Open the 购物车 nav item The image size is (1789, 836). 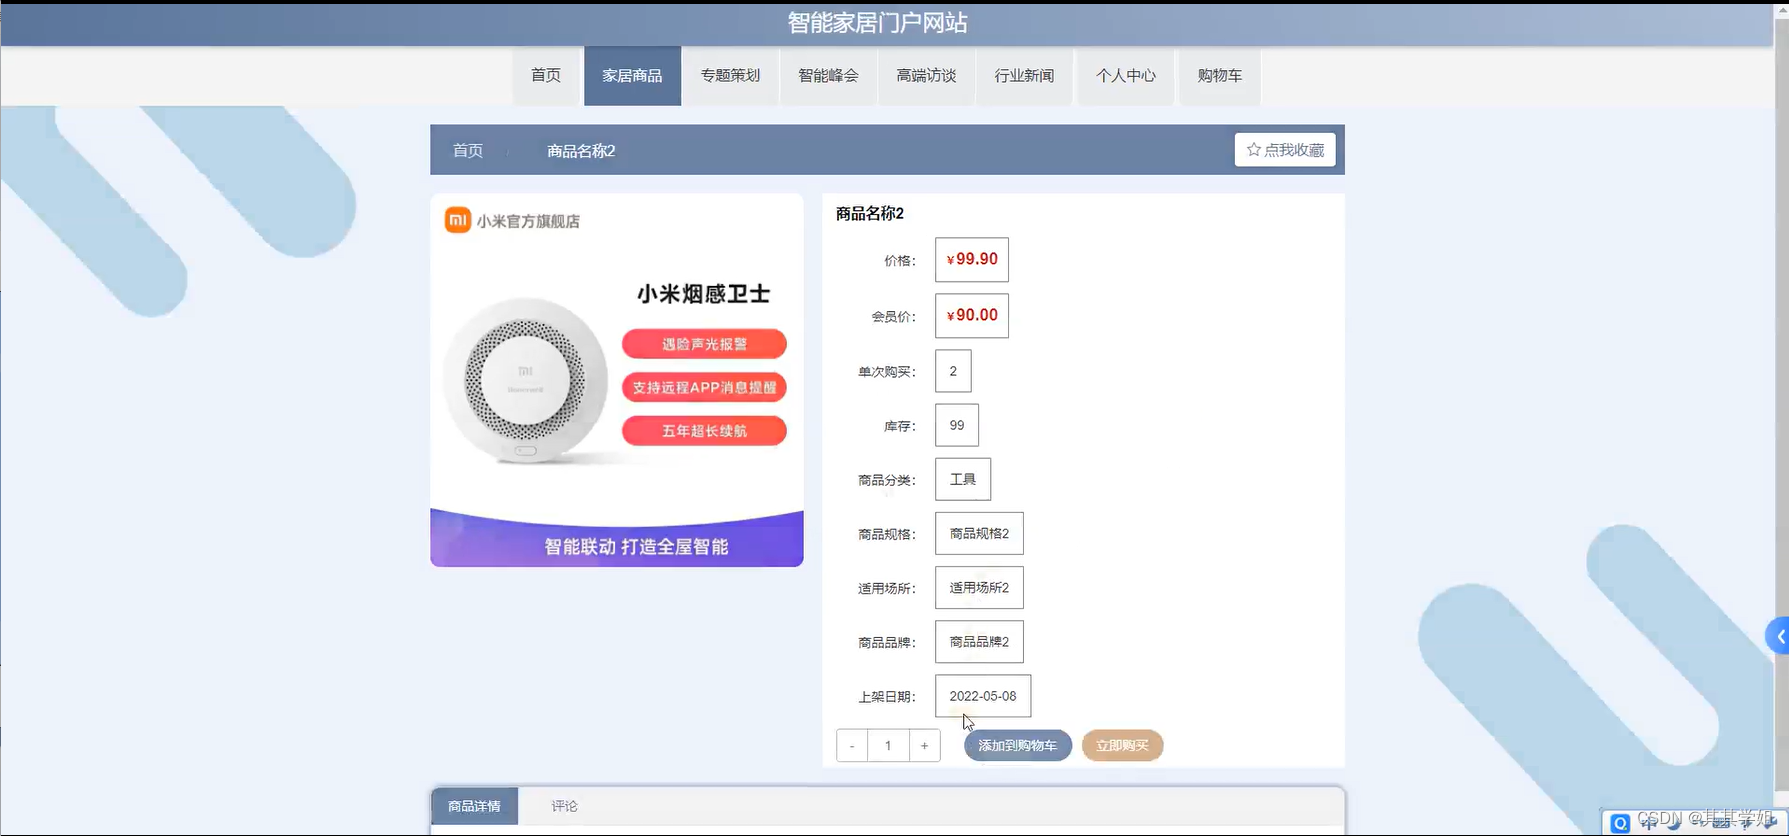click(x=1219, y=76)
